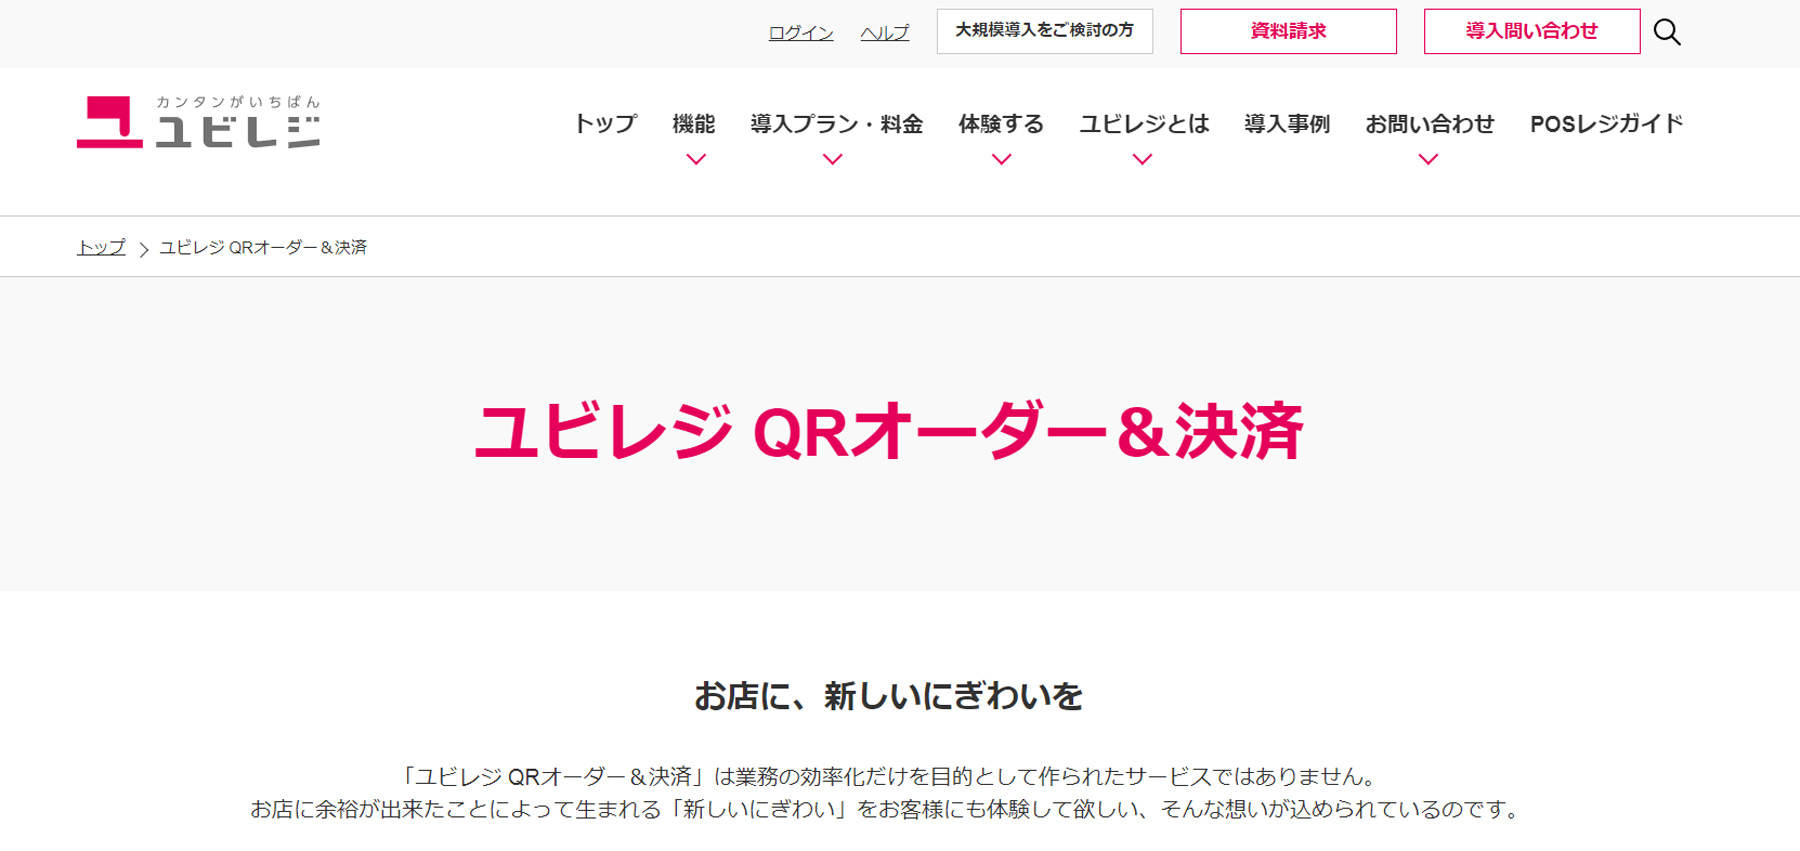Expand the 体験する chevron

[x=1001, y=159]
